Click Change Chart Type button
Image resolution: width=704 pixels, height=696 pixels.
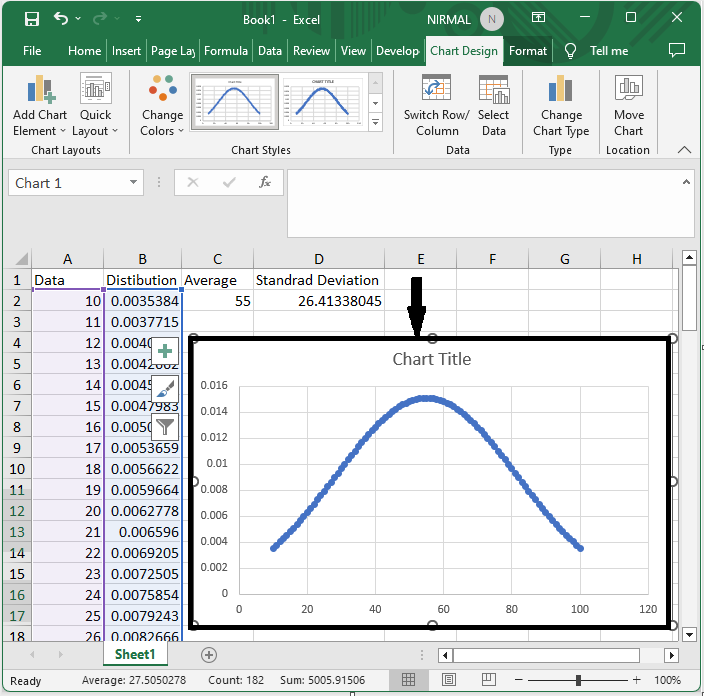(x=561, y=106)
